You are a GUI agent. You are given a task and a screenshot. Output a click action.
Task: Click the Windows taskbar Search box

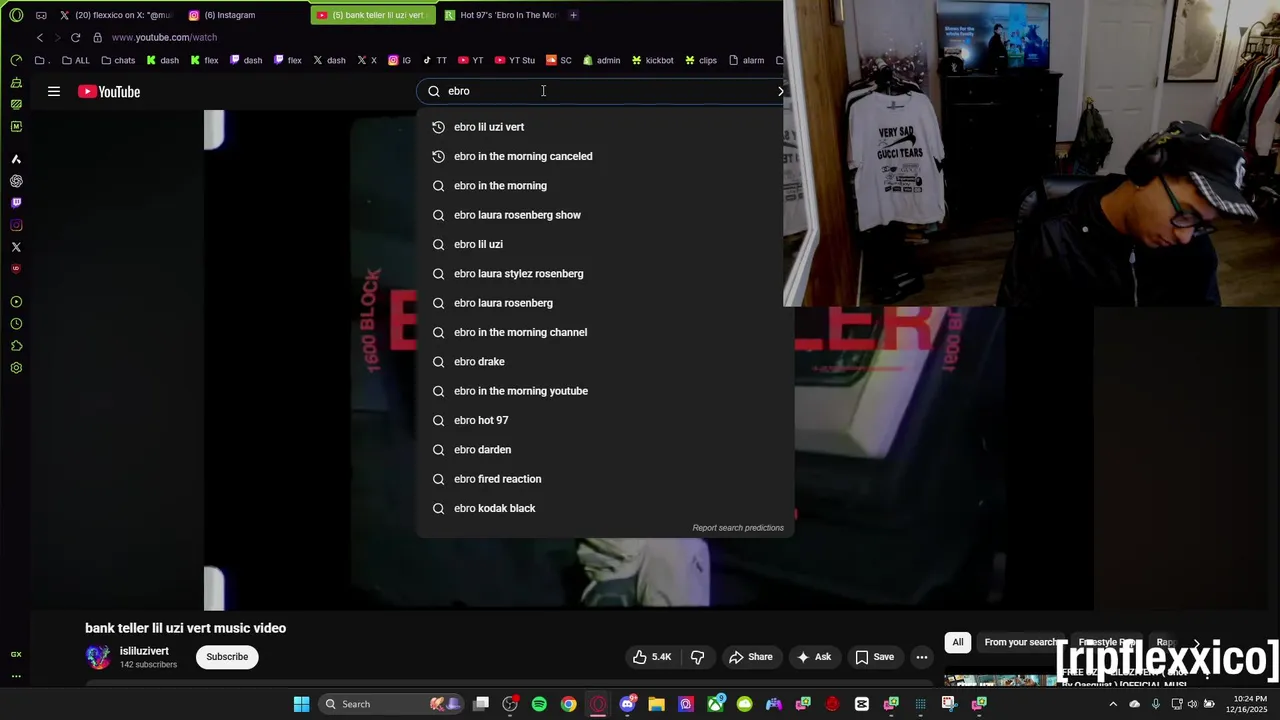click(390, 704)
